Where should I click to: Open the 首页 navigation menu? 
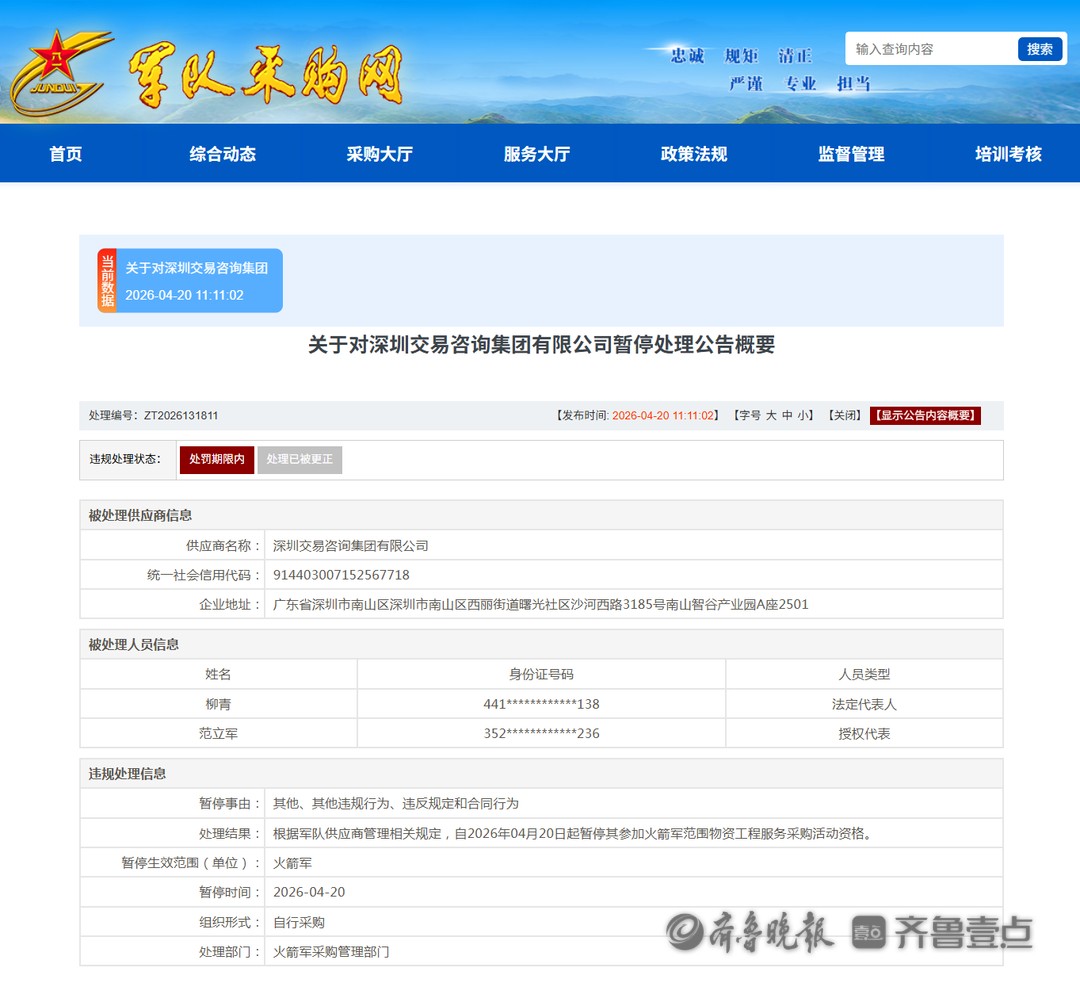tap(66, 154)
